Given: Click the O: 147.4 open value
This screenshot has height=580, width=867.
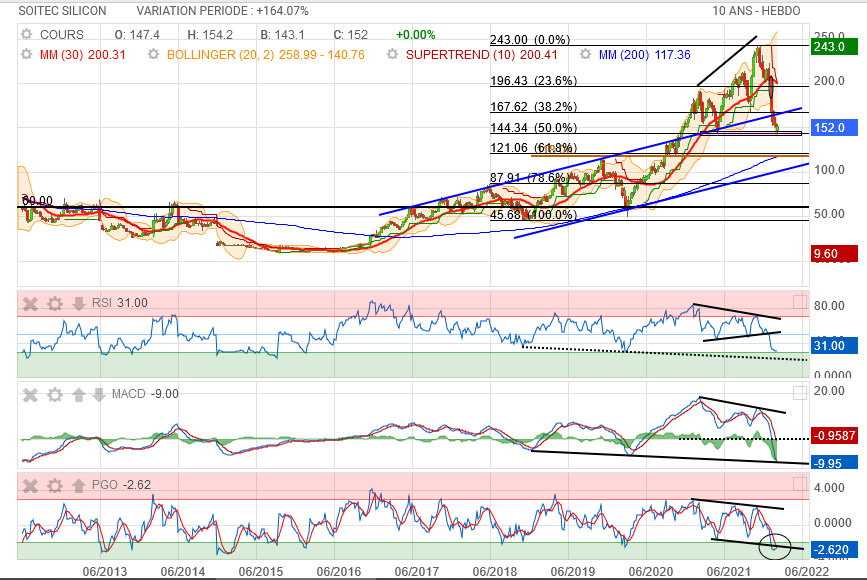Looking at the screenshot, I should tap(137, 35).
